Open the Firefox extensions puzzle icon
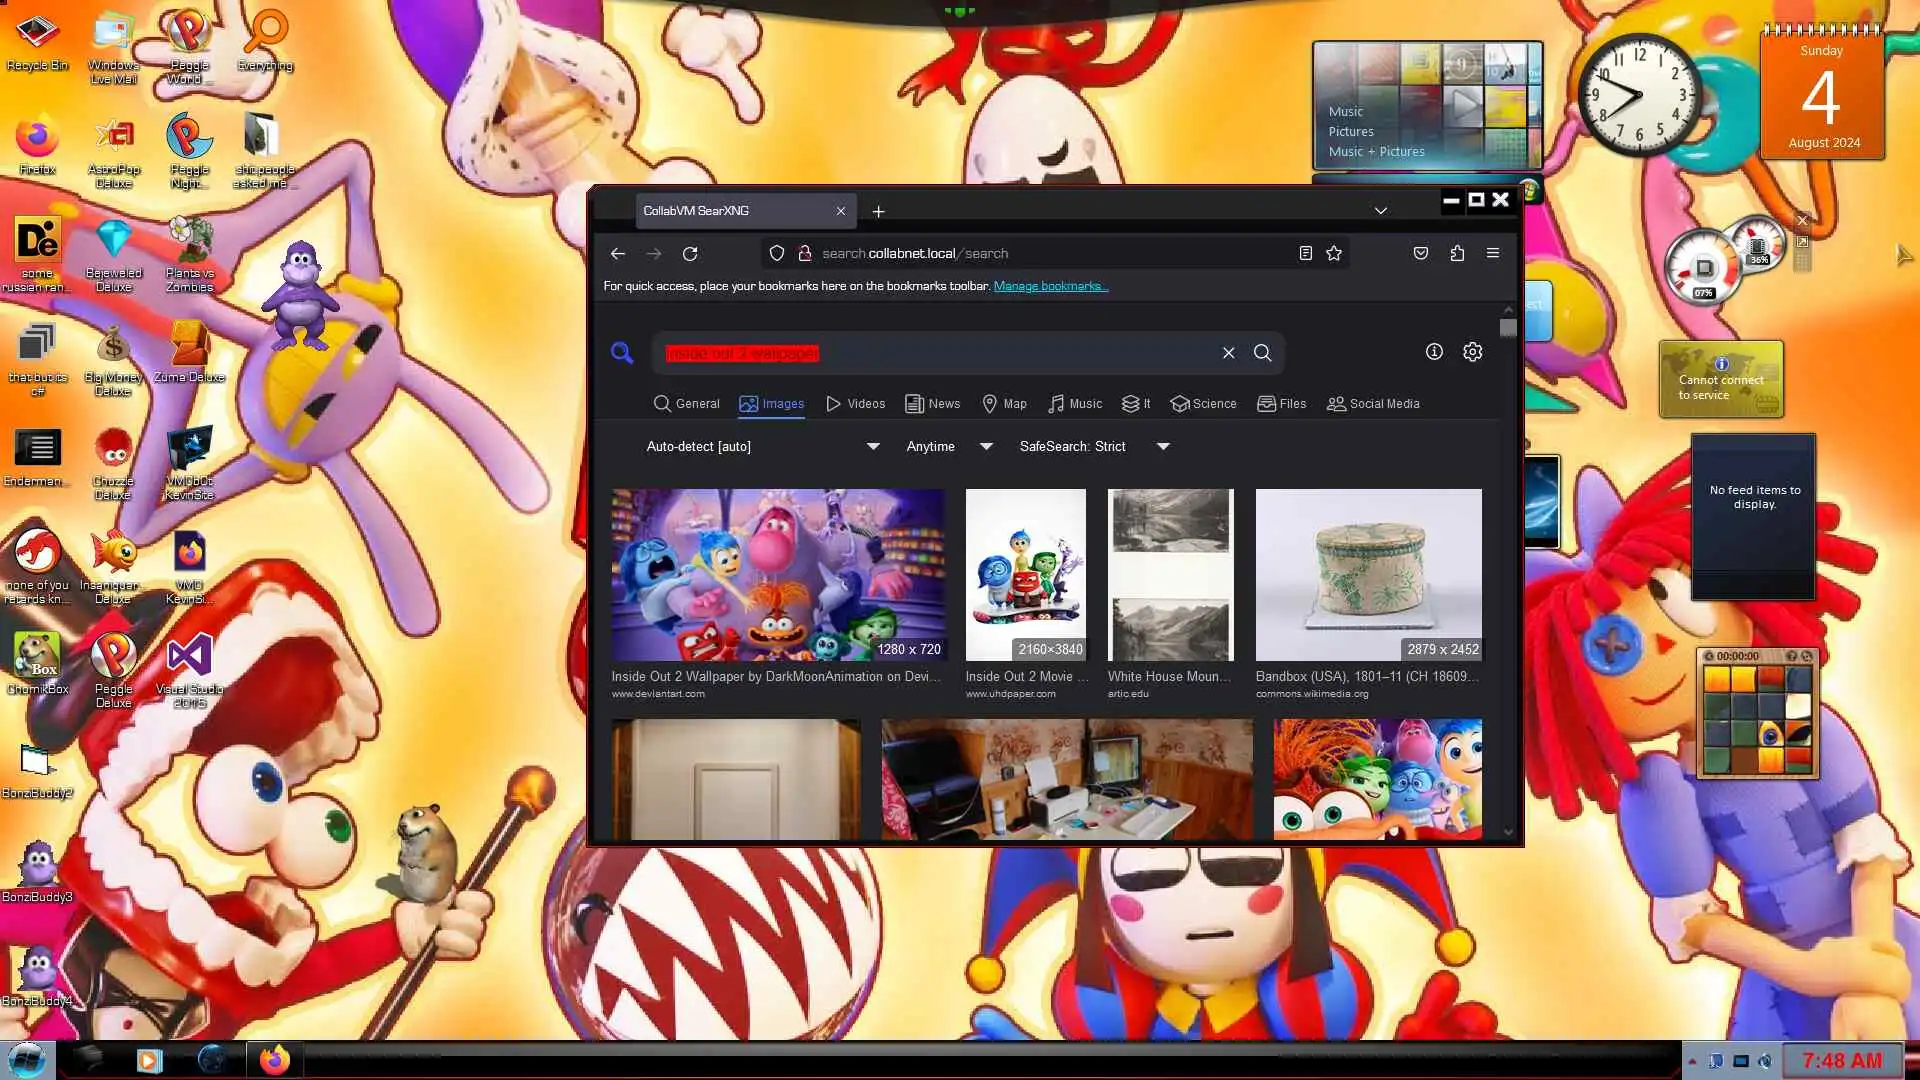The height and width of the screenshot is (1080, 1920). (1457, 254)
